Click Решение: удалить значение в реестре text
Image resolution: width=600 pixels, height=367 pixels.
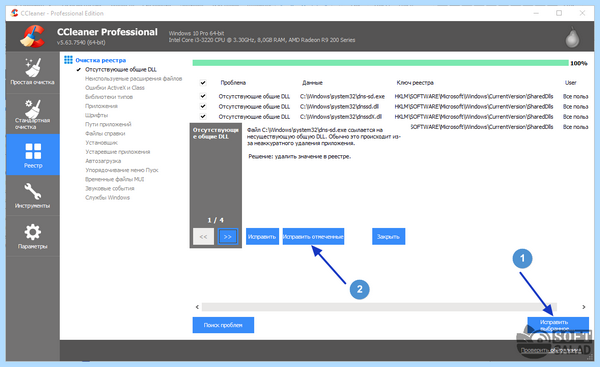click(300, 157)
